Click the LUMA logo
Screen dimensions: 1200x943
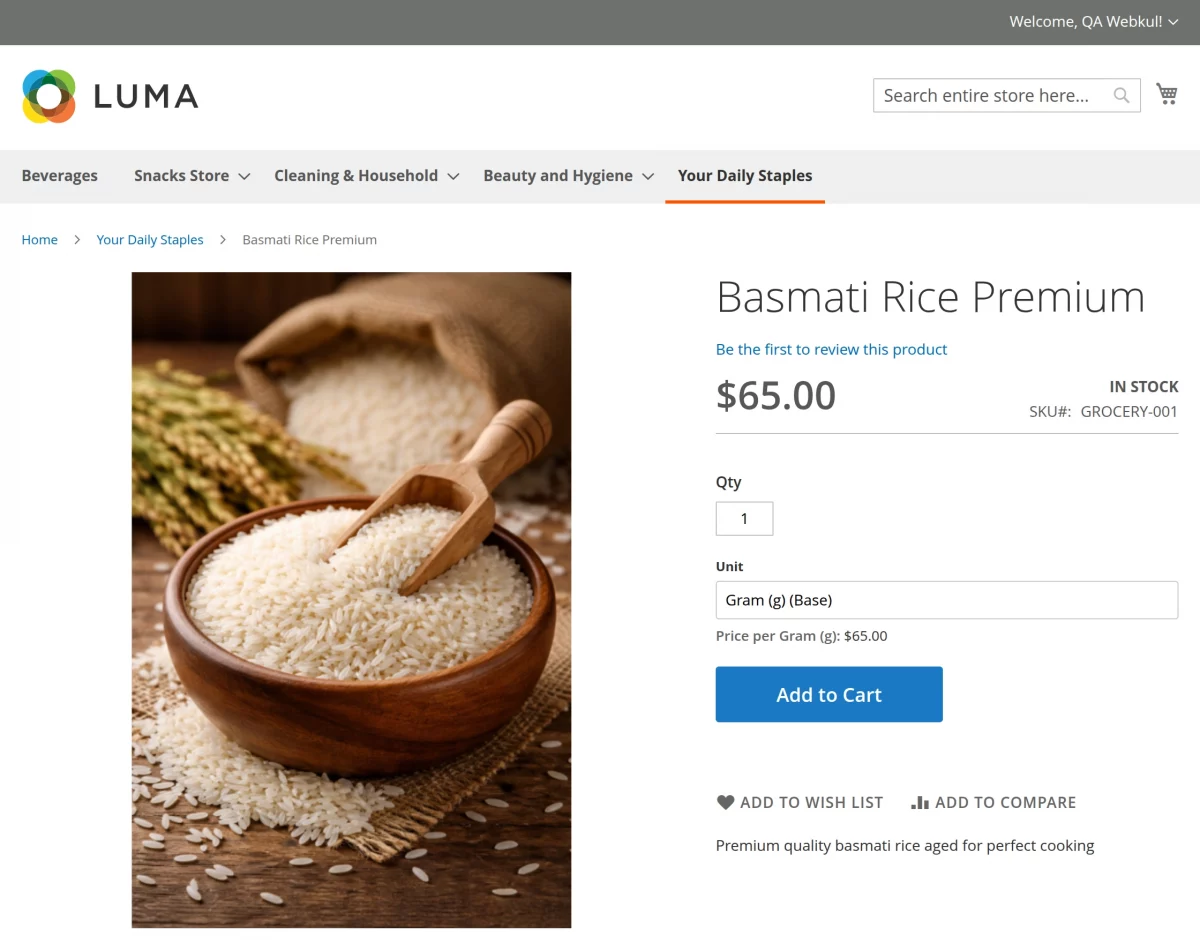pos(110,95)
